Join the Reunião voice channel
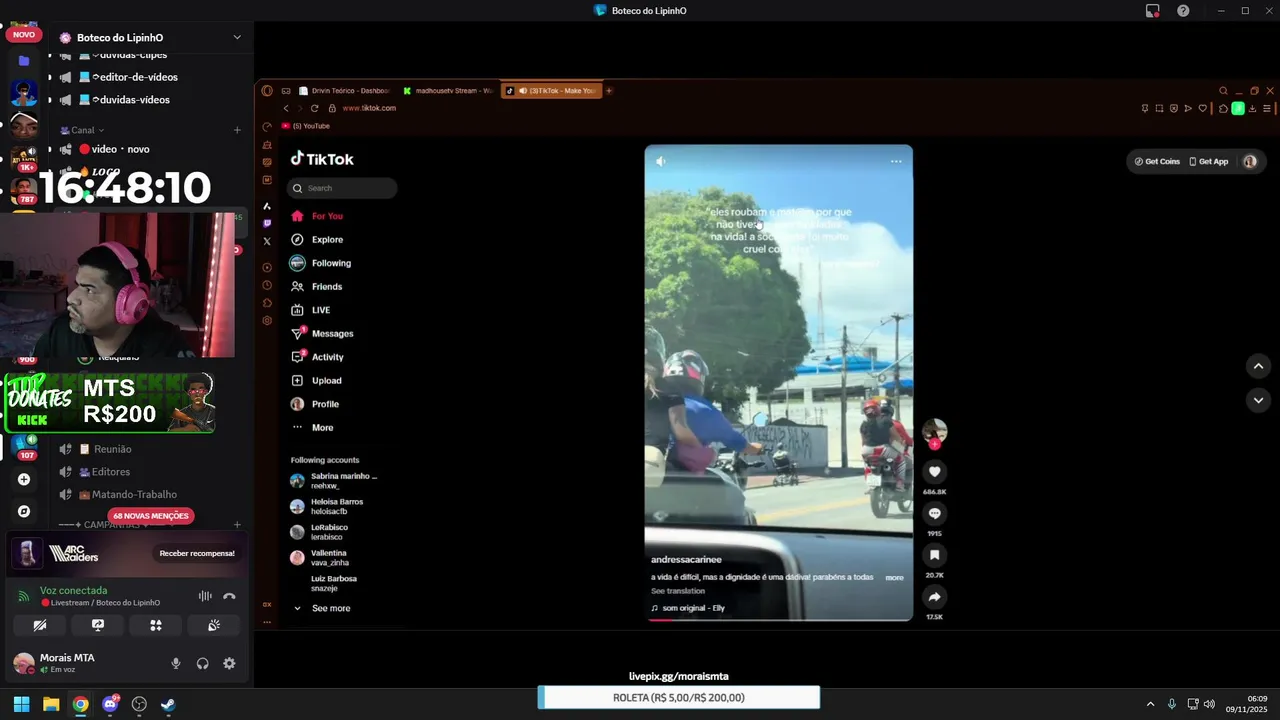The height and width of the screenshot is (720, 1280). tap(113, 449)
